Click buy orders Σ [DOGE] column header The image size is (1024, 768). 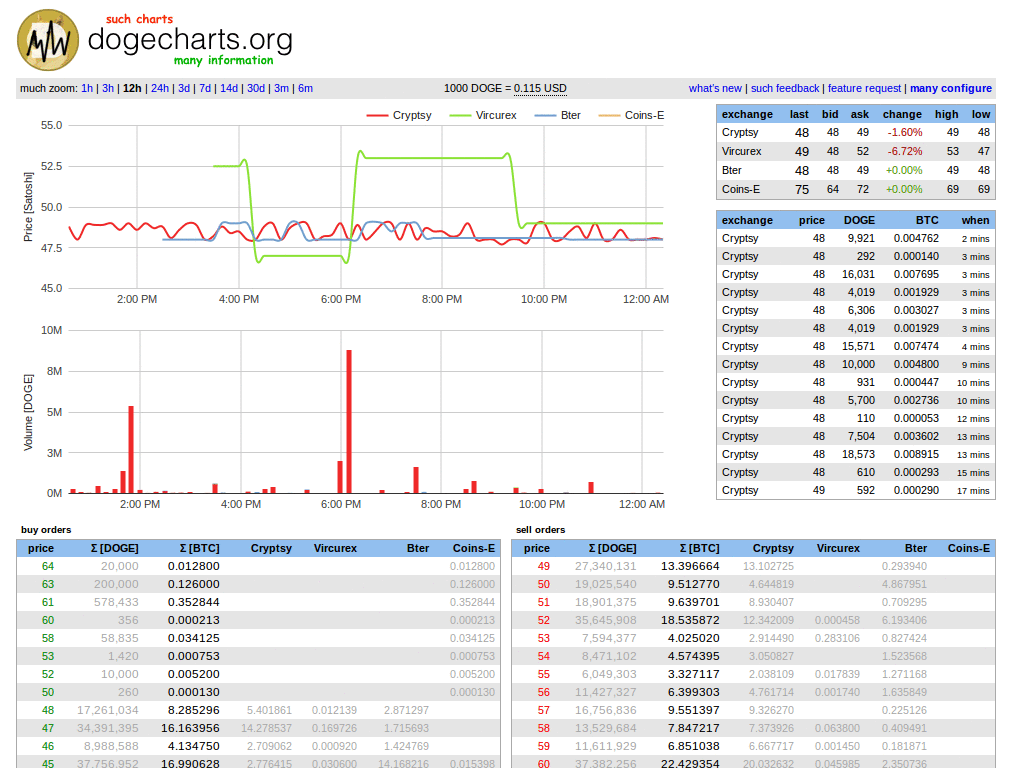[x=114, y=549]
